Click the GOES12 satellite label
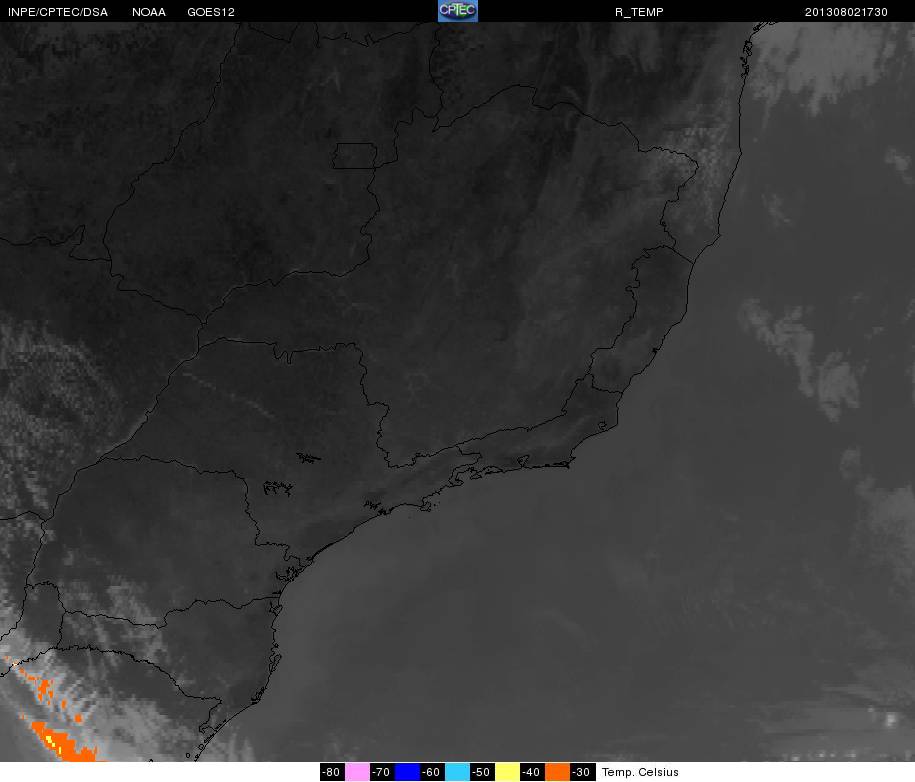915x782 pixels. (211, 12)
